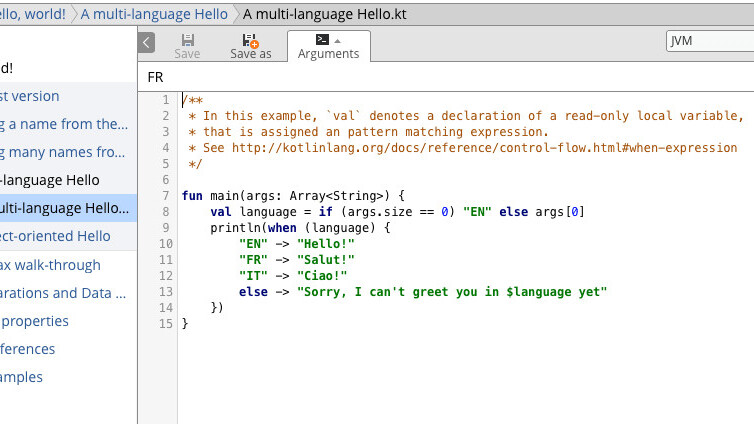Open the 'many names fro...' sidebar example
The height and width of the screenshot is (424, 754).
pyautogui.click(x=62, y=152)
